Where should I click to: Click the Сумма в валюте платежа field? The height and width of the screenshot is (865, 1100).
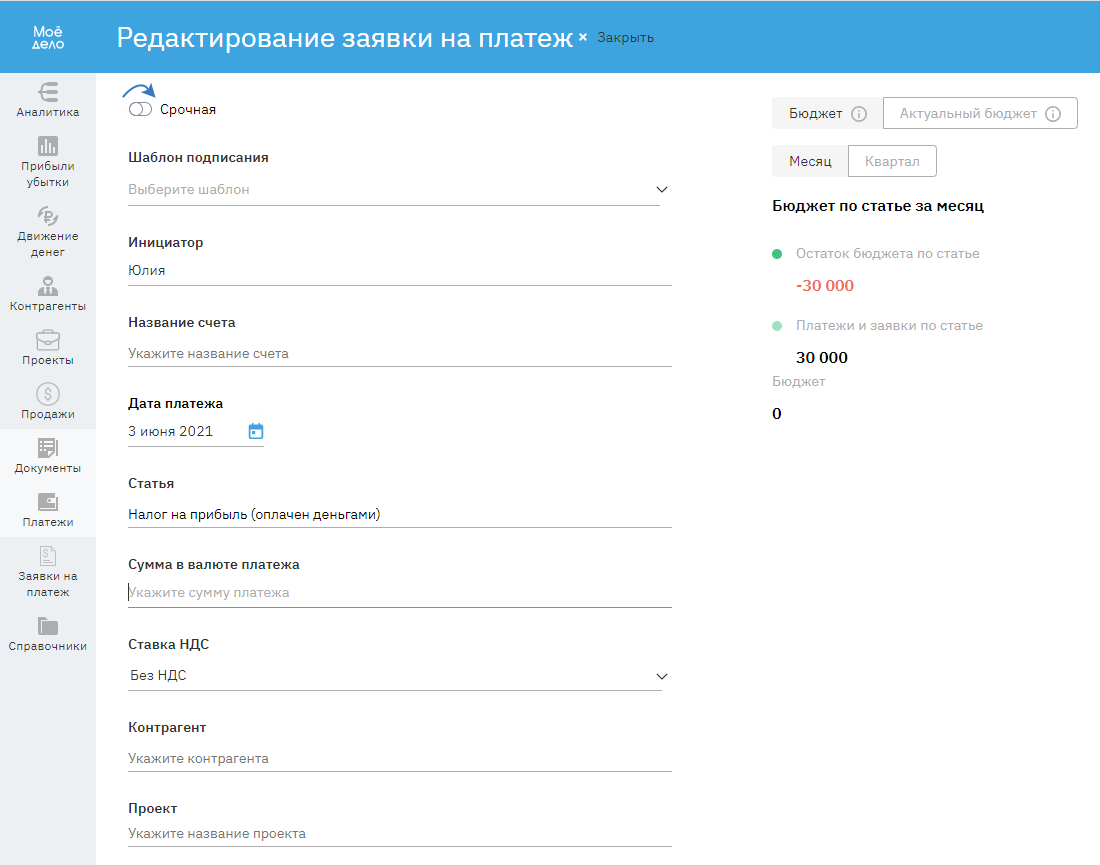[399, 593]
